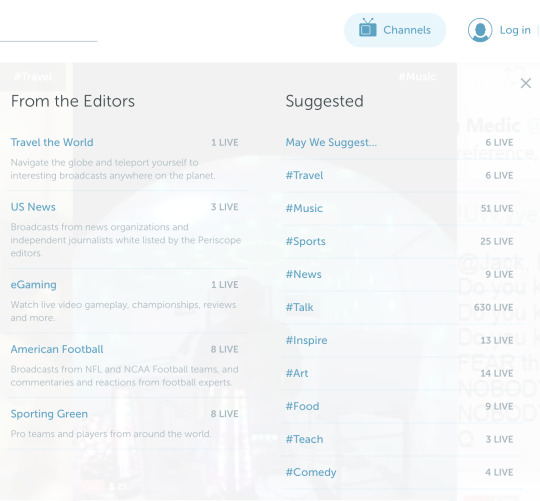This screenshot has width=540, height=501.
Task: Select the #Comedy suggested channel
Action: pos(311,472)
